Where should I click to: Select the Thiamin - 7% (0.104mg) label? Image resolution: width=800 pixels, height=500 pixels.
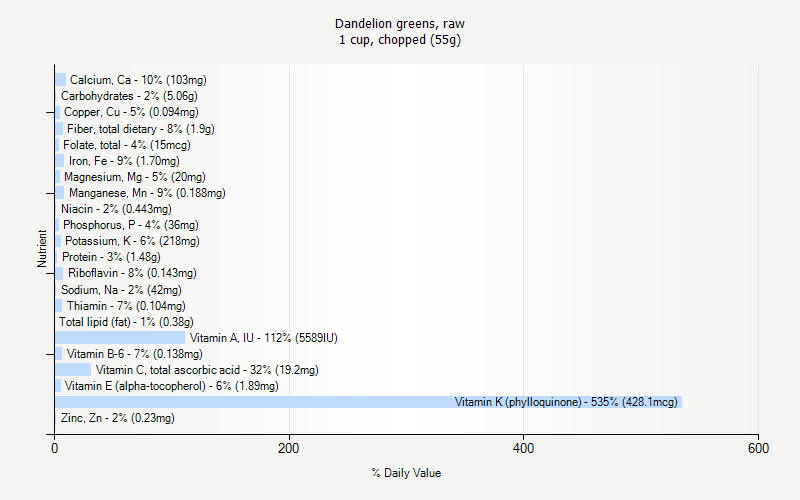coord(126,306)
